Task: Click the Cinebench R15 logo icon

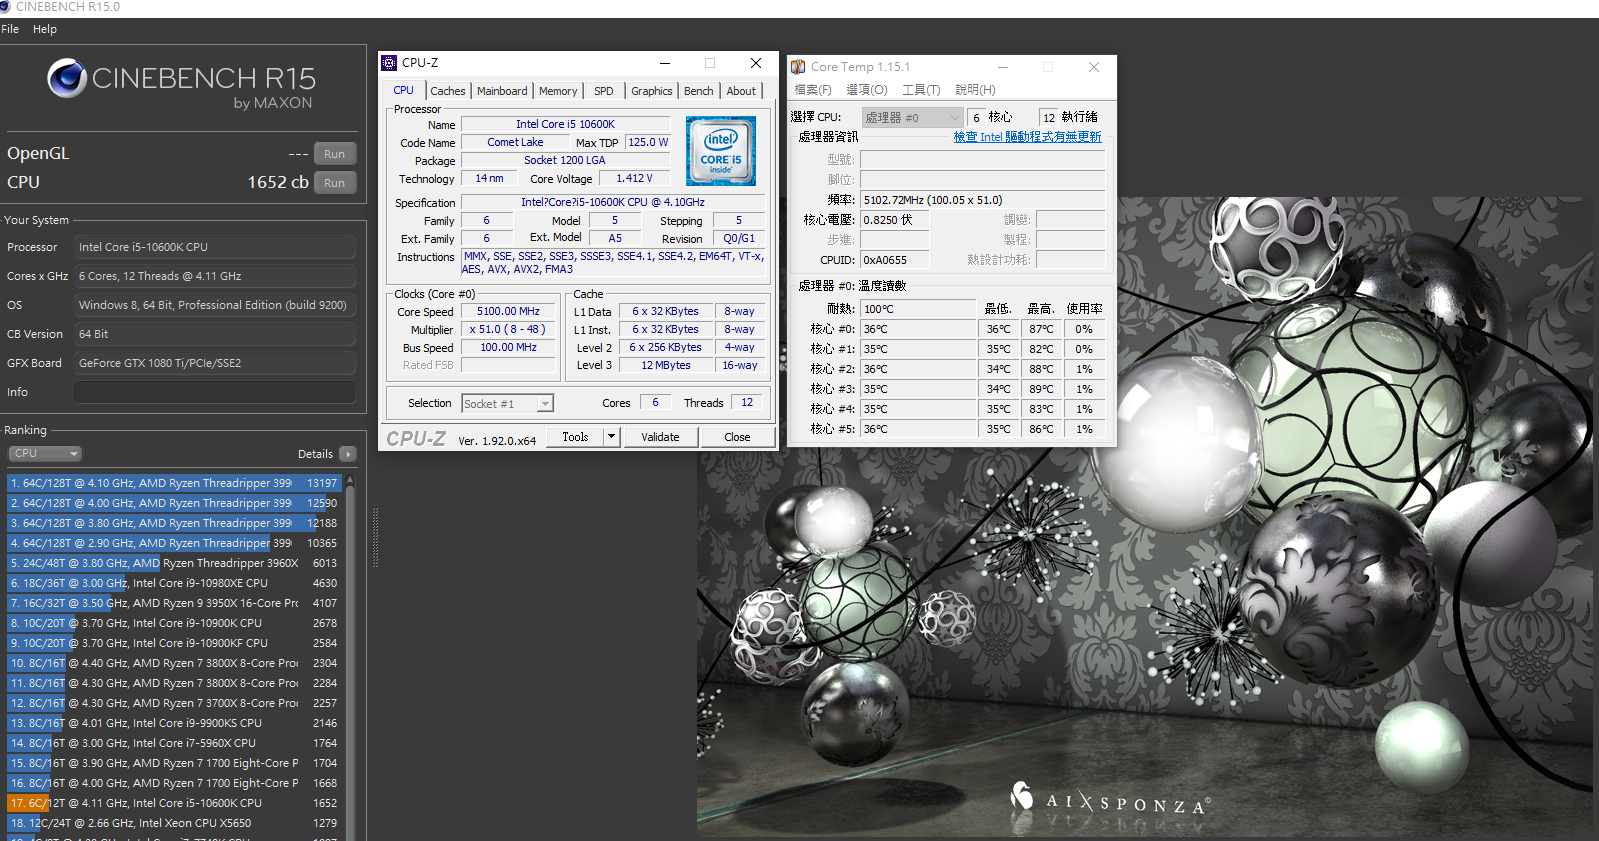Action: pyautogui.click(x=67, y=78)
